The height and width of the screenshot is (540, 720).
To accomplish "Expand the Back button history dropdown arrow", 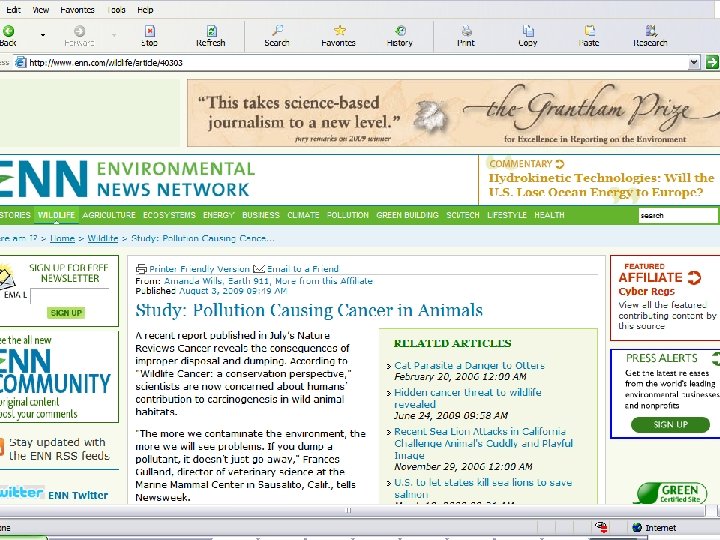I will point(43,34).
